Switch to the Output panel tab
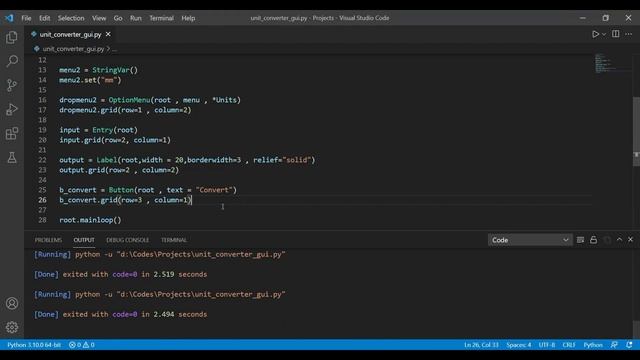The width and height of the screenshot is (640, 360). point(84,240)
